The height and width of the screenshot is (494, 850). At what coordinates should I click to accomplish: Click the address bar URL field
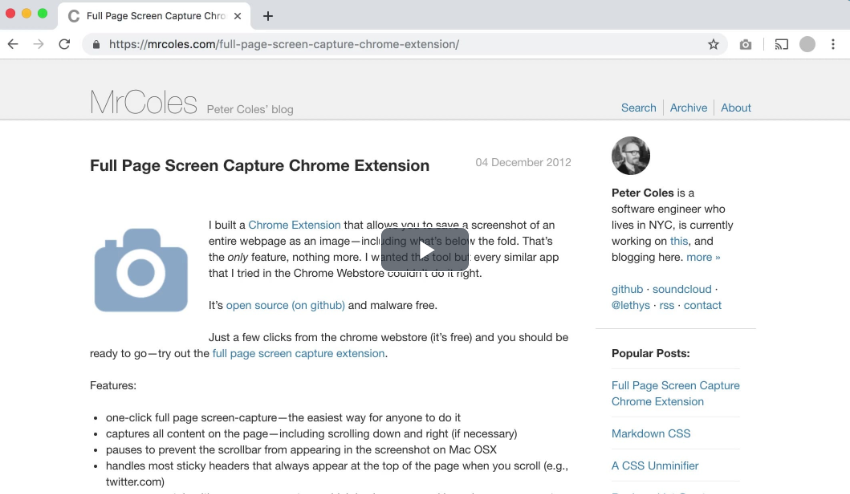pyautogui.click(x=404, y=44)
